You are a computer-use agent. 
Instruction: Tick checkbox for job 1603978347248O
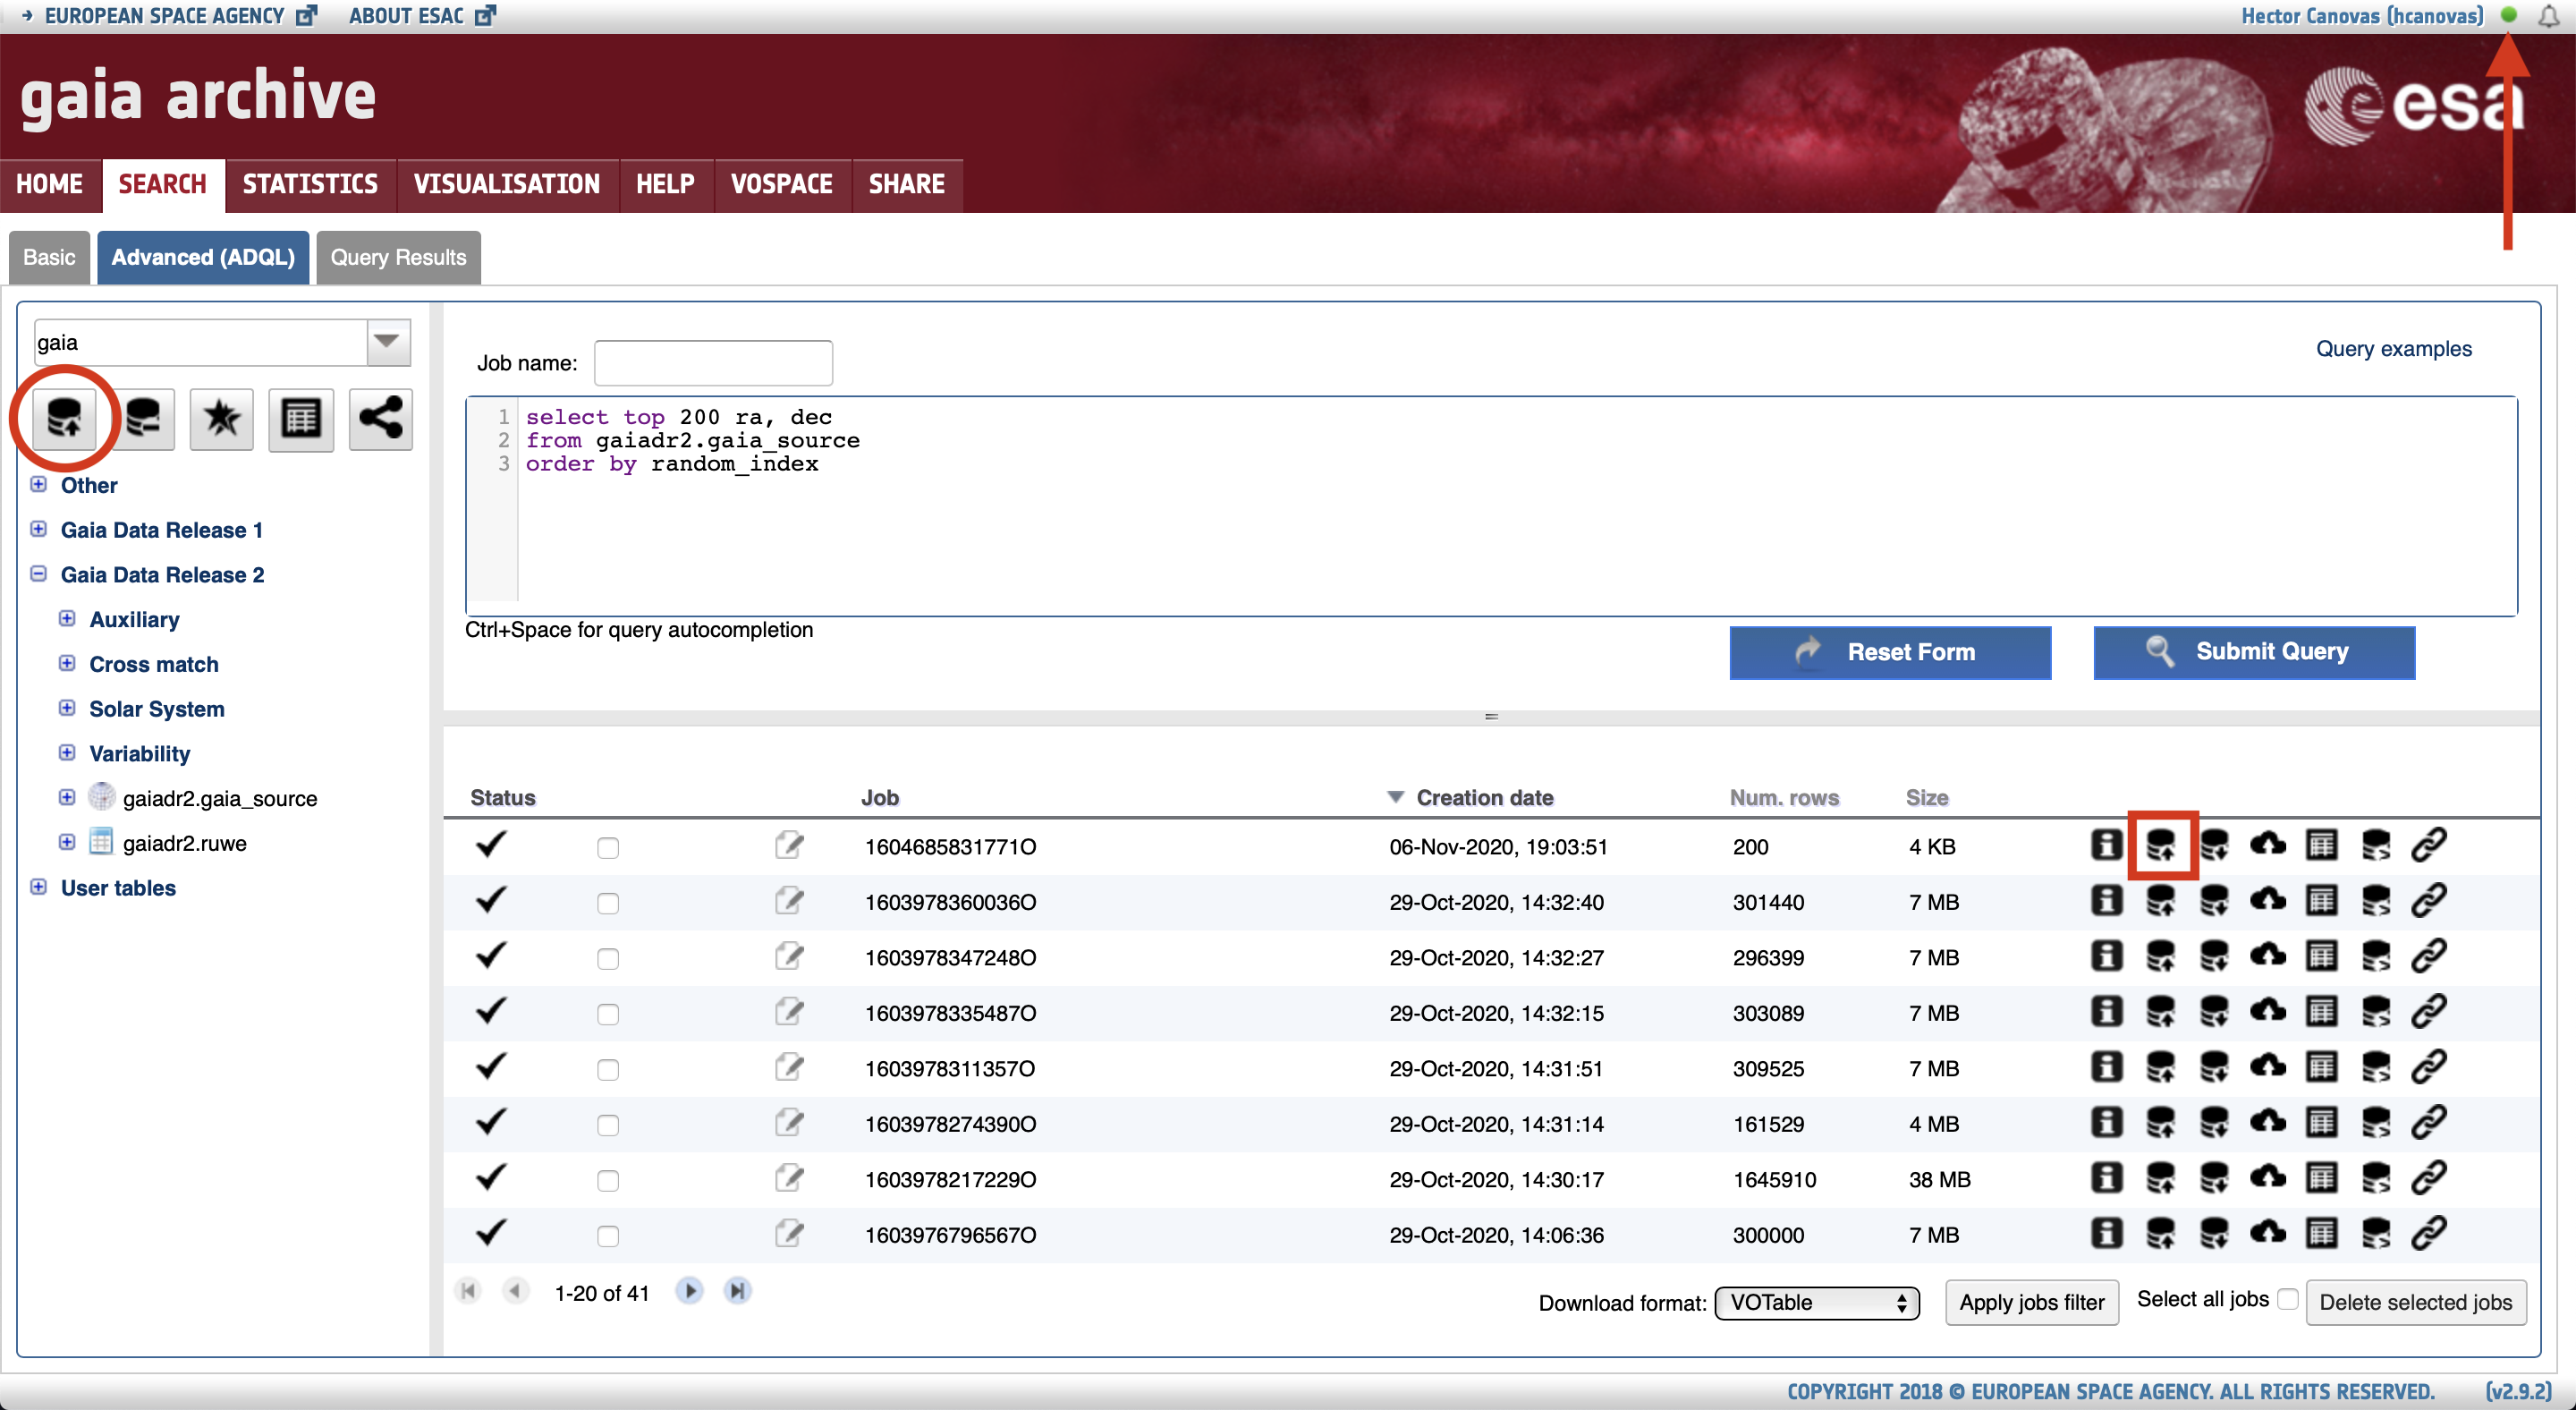[608, 959]
